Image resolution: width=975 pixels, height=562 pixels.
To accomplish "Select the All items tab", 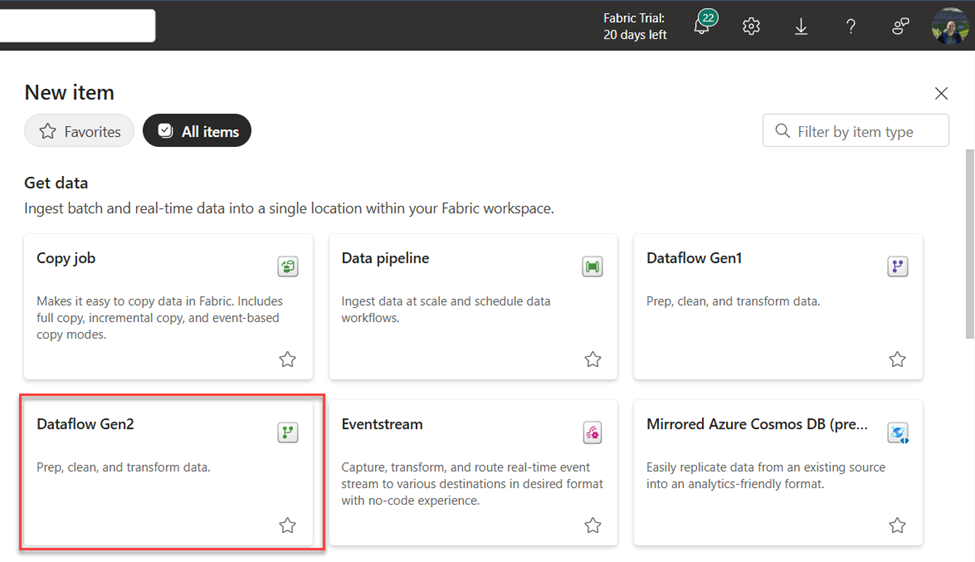I will click(x=197, y=131).
